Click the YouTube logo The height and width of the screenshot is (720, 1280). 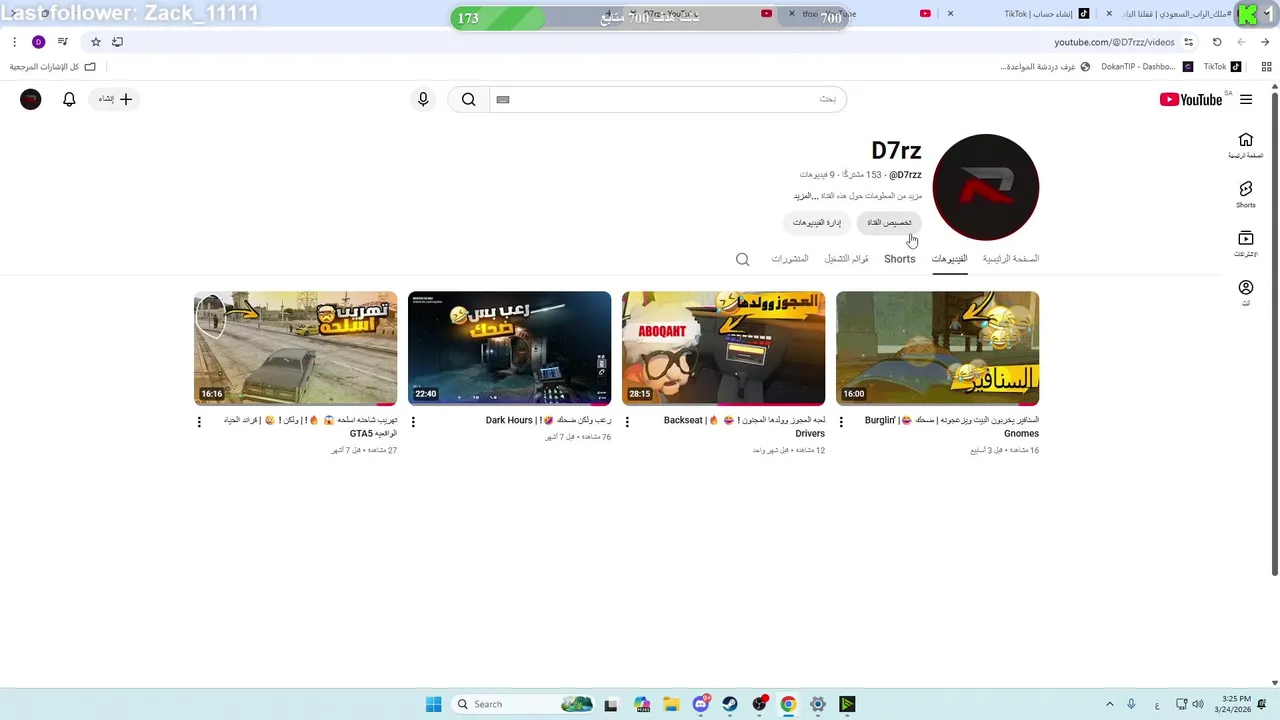point(1190,99)
